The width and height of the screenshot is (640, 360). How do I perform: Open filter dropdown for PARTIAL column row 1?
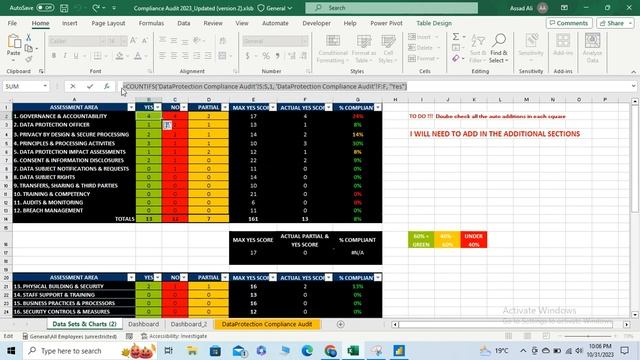click(x=225, y=107)
